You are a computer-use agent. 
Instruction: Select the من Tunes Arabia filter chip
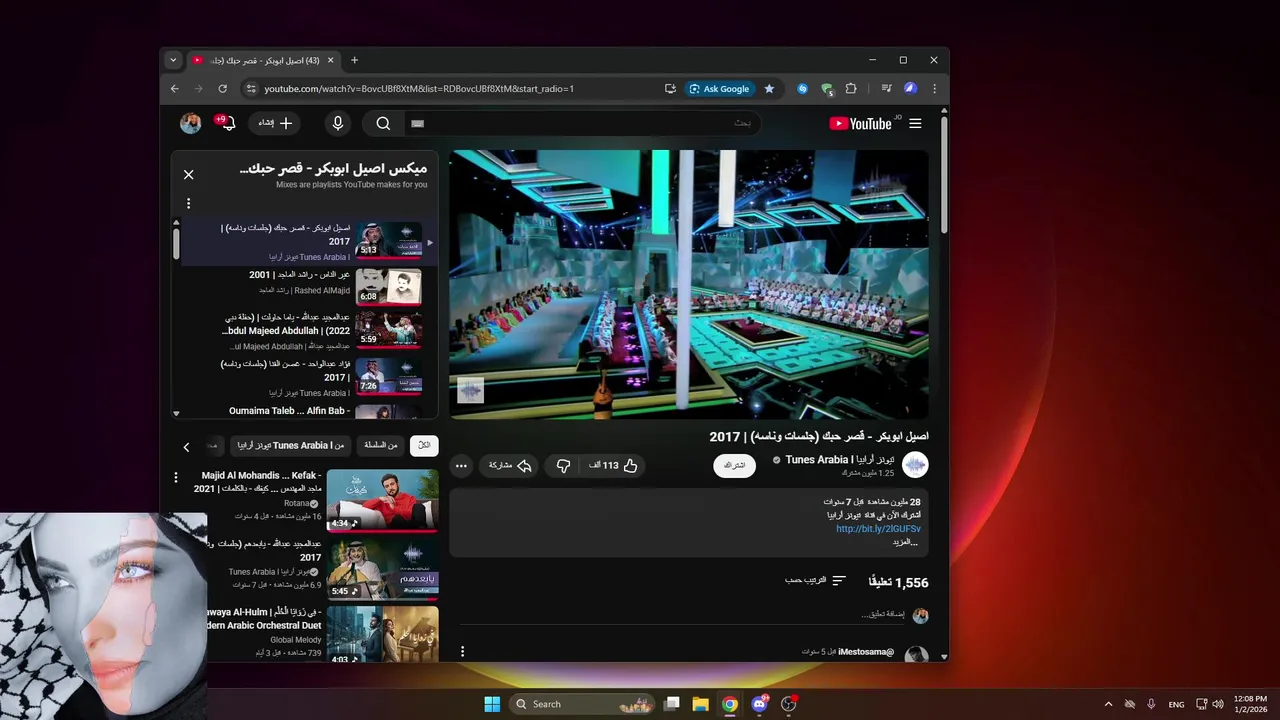(290, 445)
